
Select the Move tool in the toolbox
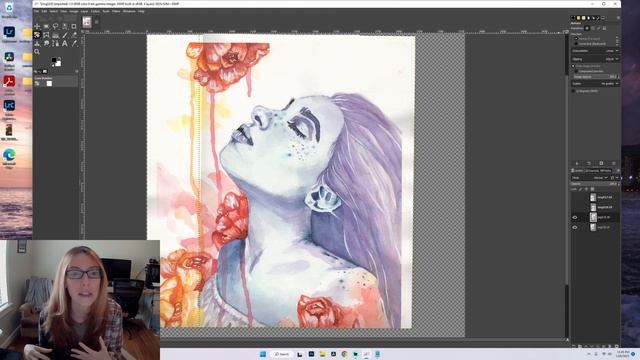(37, 26)
